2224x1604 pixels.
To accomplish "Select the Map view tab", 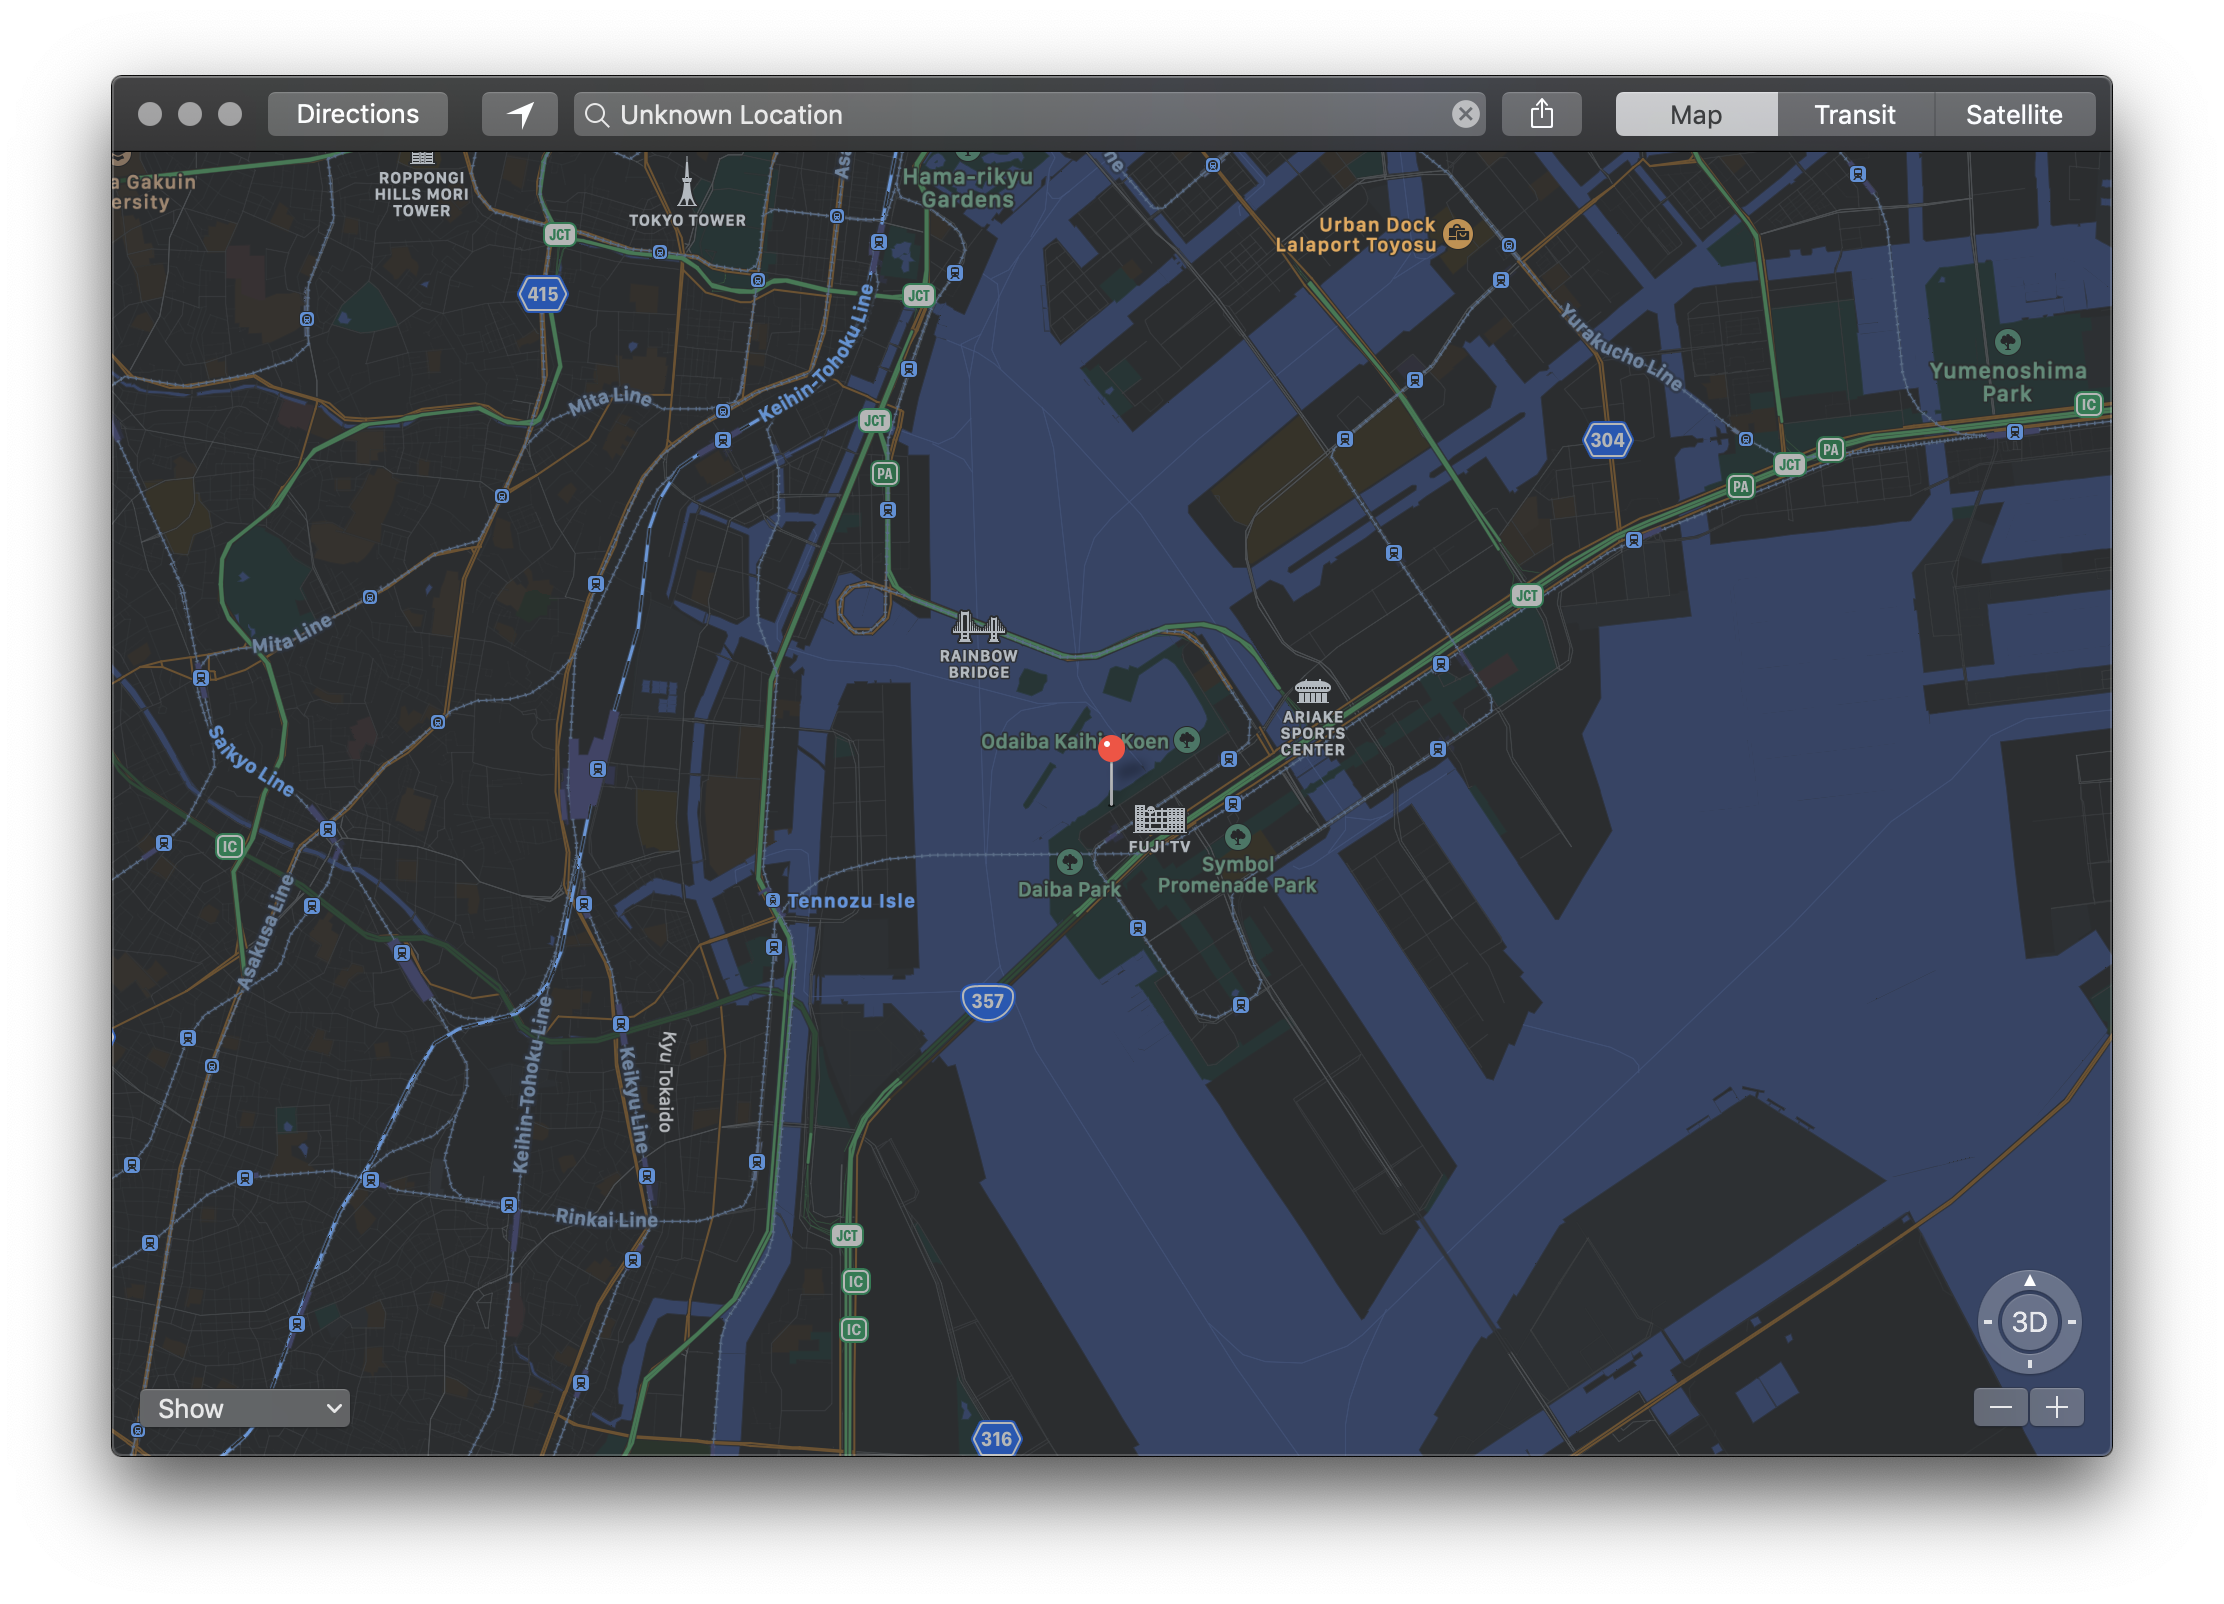I will click(1695, 114).
